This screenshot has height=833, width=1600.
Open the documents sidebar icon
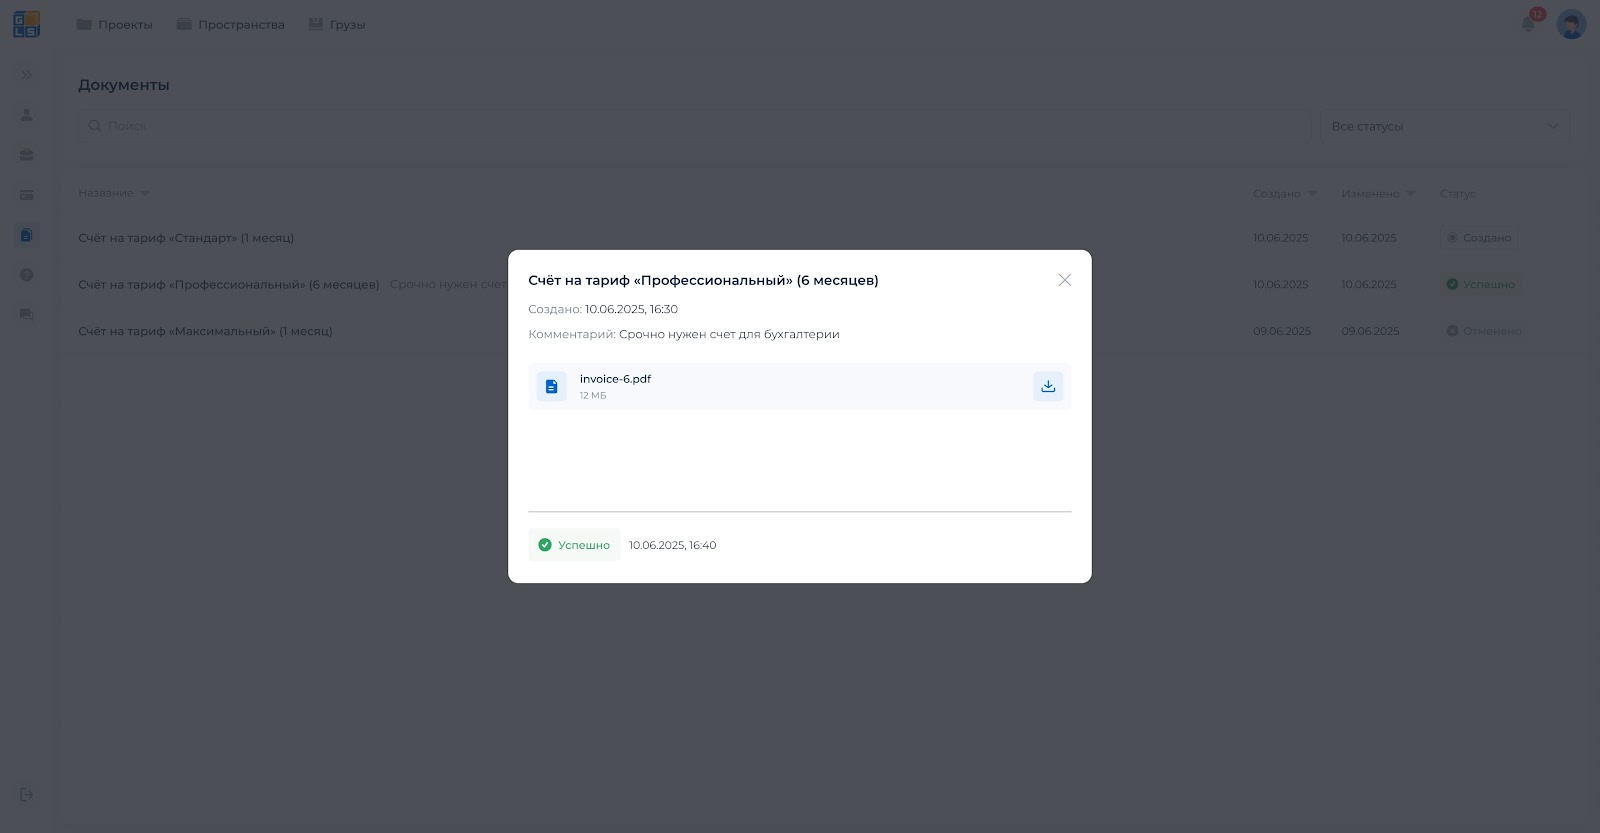(27, 235)
